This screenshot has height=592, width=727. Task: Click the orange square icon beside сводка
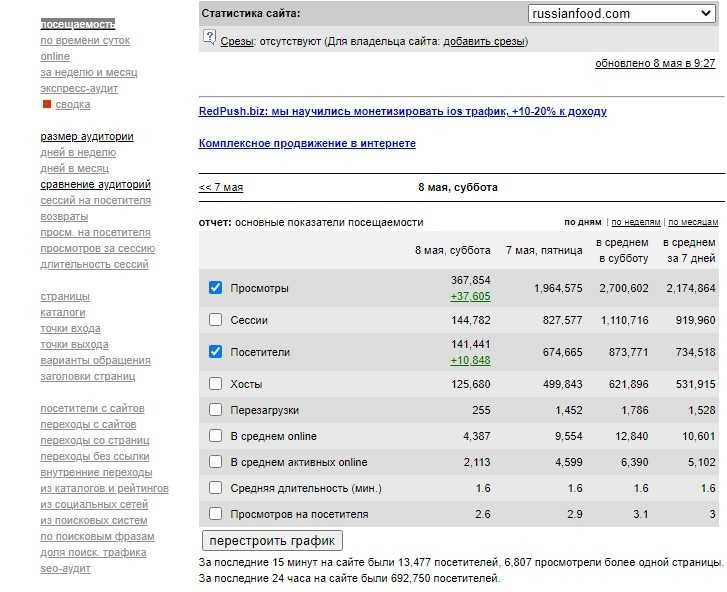(x=46, y=104)
